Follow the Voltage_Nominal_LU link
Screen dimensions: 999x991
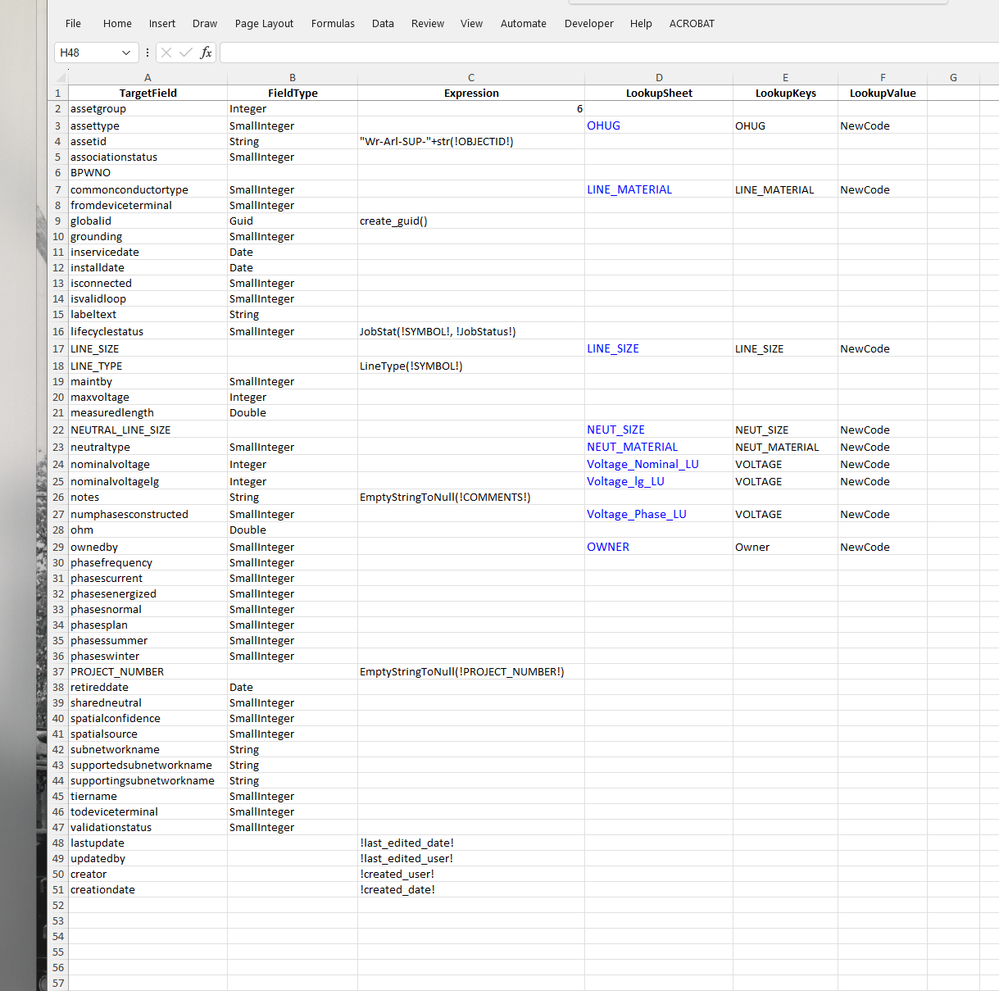pos(642,464)
